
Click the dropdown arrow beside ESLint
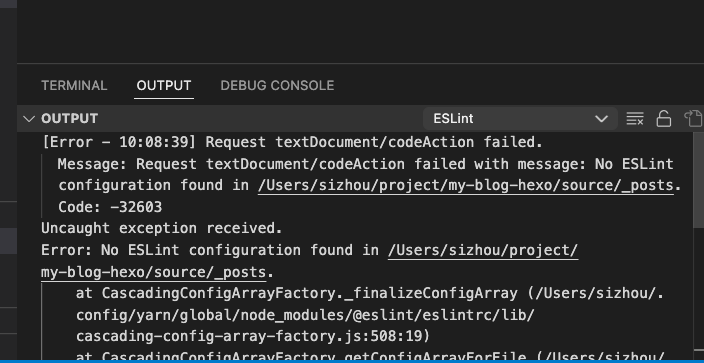pos(601,119)
